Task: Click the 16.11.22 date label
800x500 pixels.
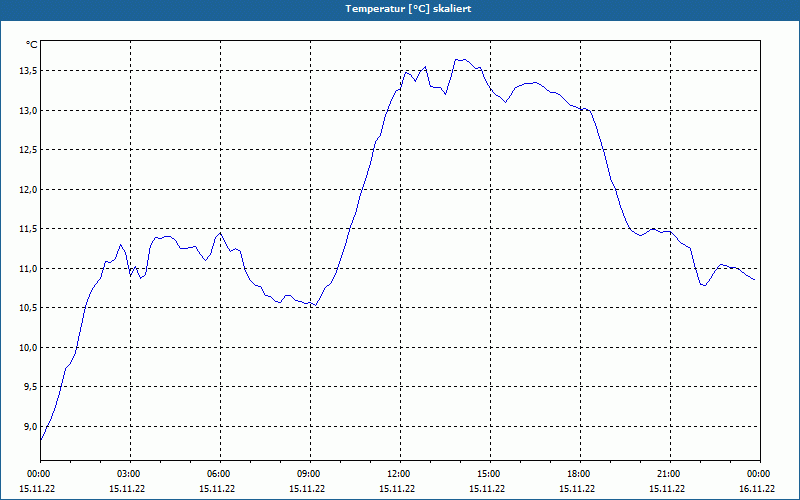Action: (x=757, y=489)
